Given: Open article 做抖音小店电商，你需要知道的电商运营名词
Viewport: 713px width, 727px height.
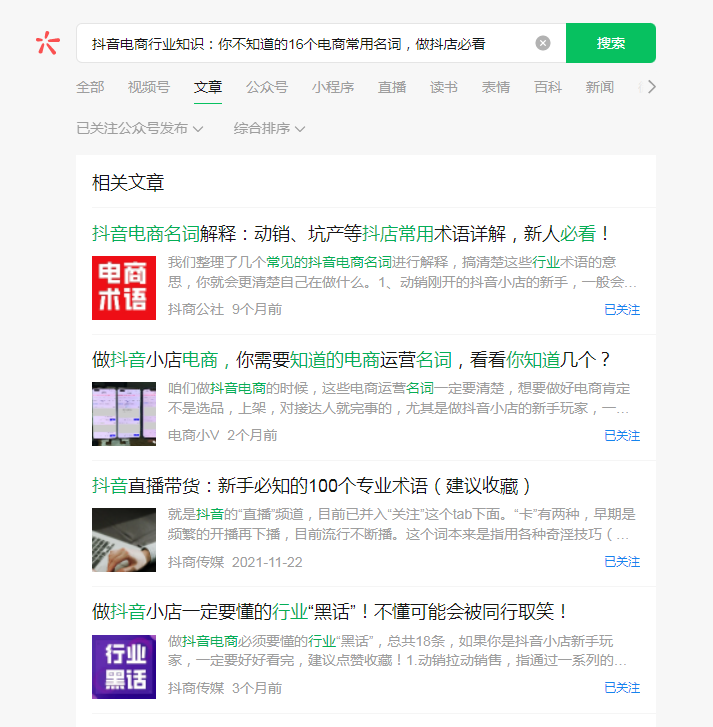Looking at the screenshot, I should (351, 360).
